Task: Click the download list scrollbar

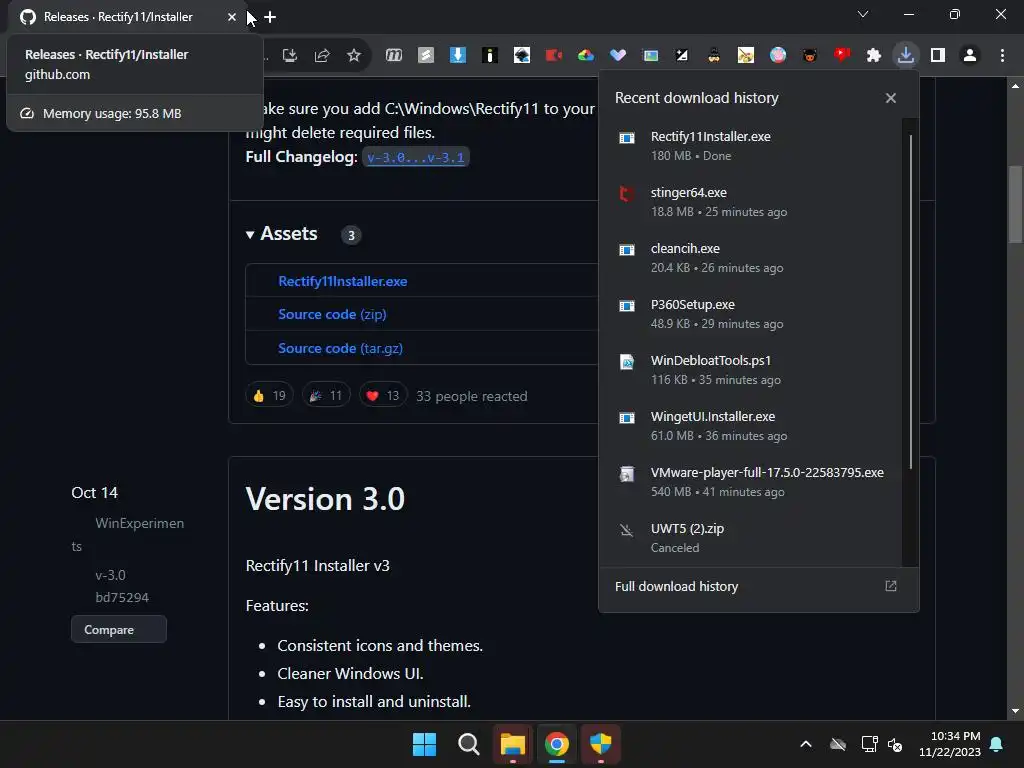Action: [910, 302]
